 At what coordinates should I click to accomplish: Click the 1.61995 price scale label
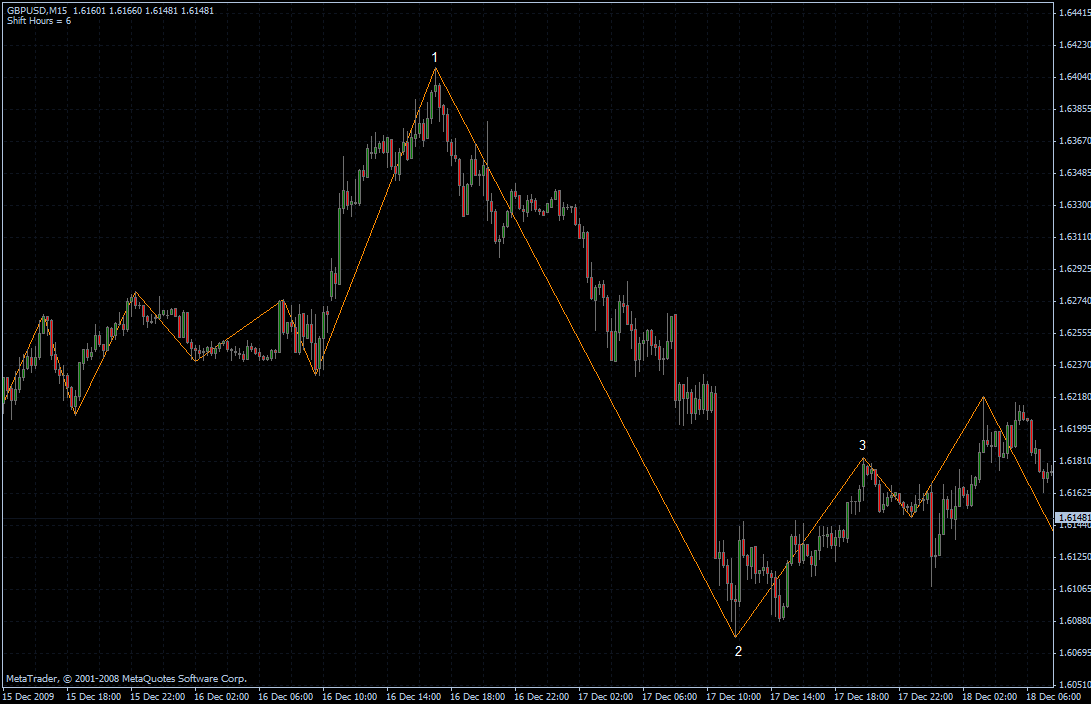pos(1074,429)
